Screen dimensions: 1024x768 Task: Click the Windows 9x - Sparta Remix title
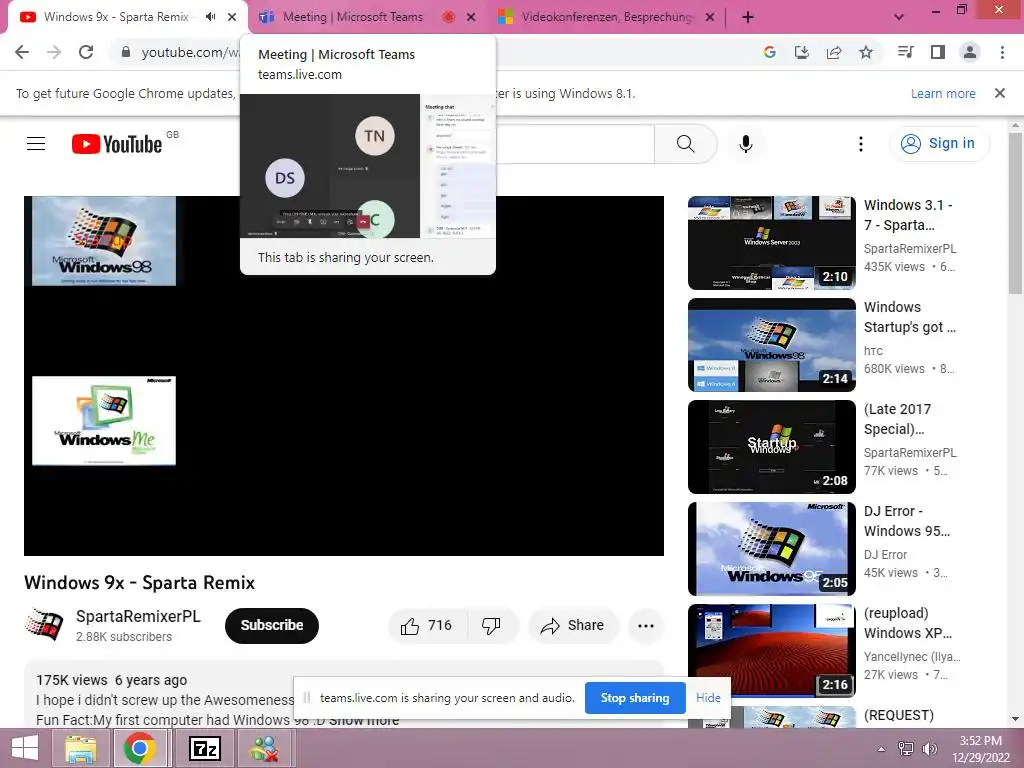coord(139,583)
